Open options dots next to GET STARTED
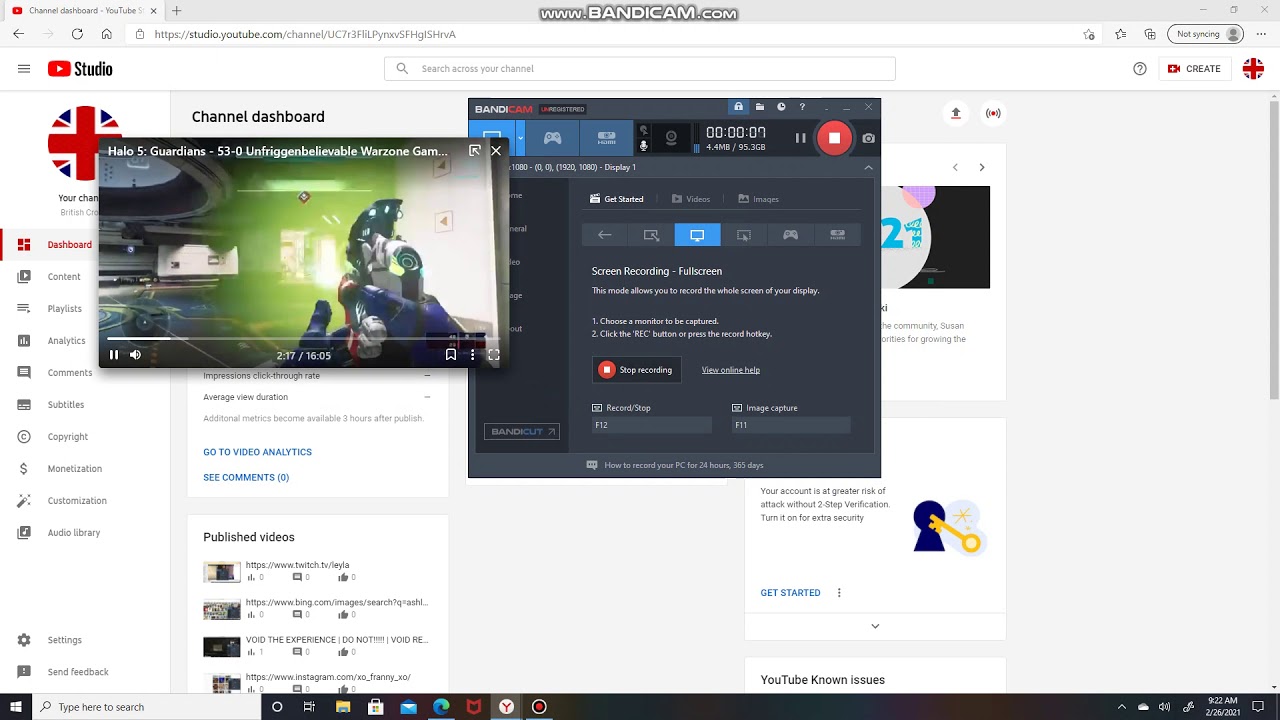The height and width of the screenshot is (720, 1280). pyautogui.click(x=839, y=593)
